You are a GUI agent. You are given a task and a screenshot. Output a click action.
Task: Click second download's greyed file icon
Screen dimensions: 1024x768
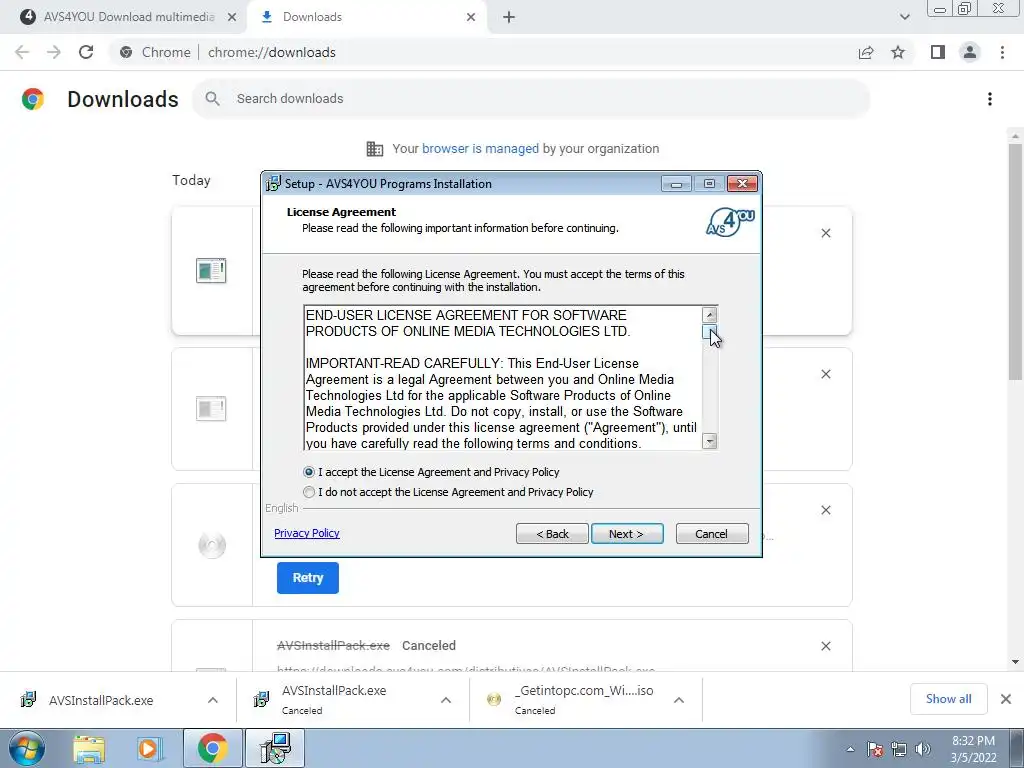tap(211, 409)
